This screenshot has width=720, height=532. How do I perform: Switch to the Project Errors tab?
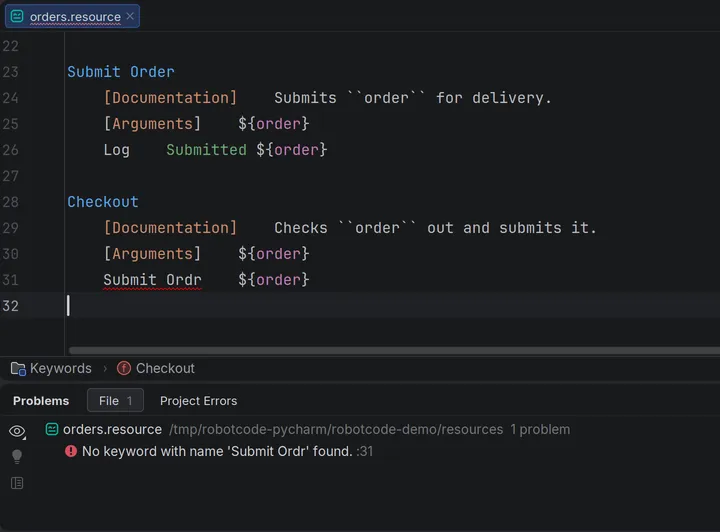(198, 401)
